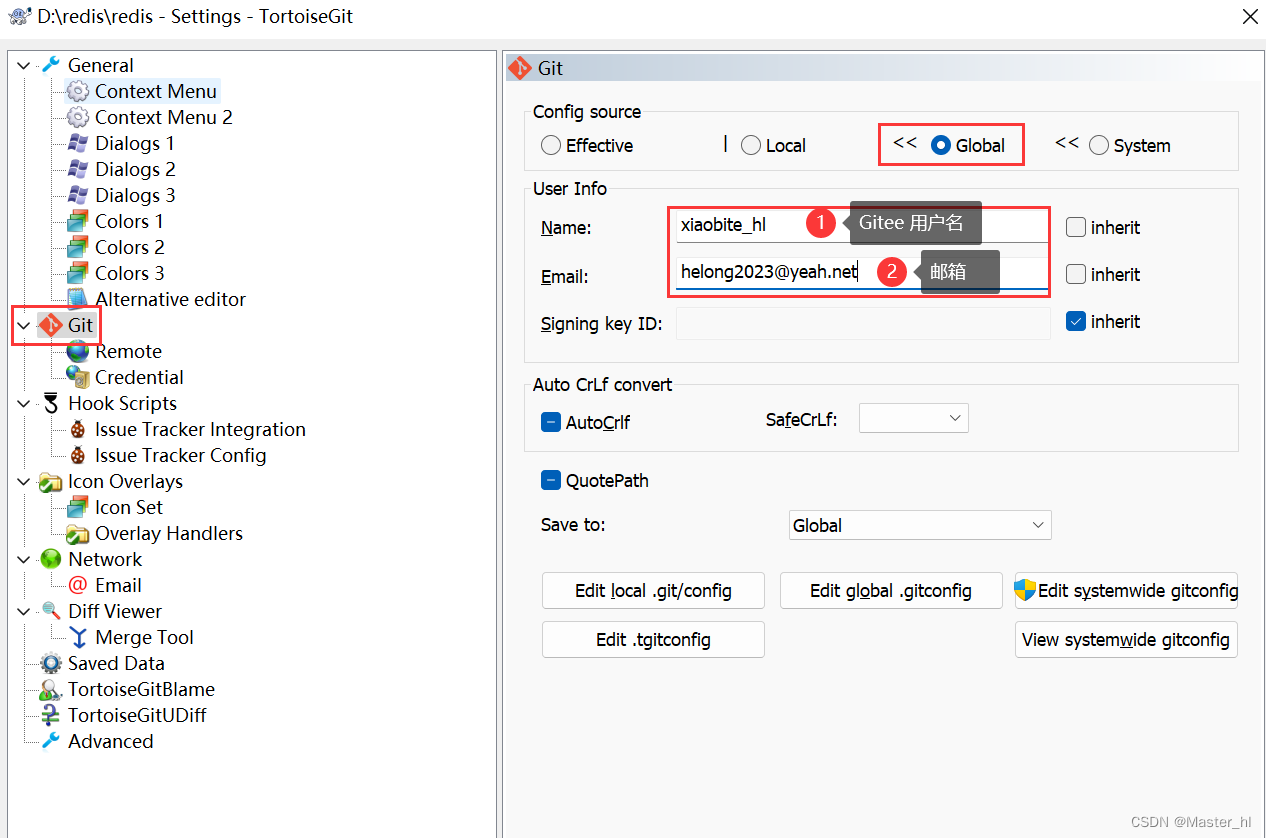Open the Saved Data settings page
The width and height of the screenshot is (1266, 838).
click(x=116, y=663)
